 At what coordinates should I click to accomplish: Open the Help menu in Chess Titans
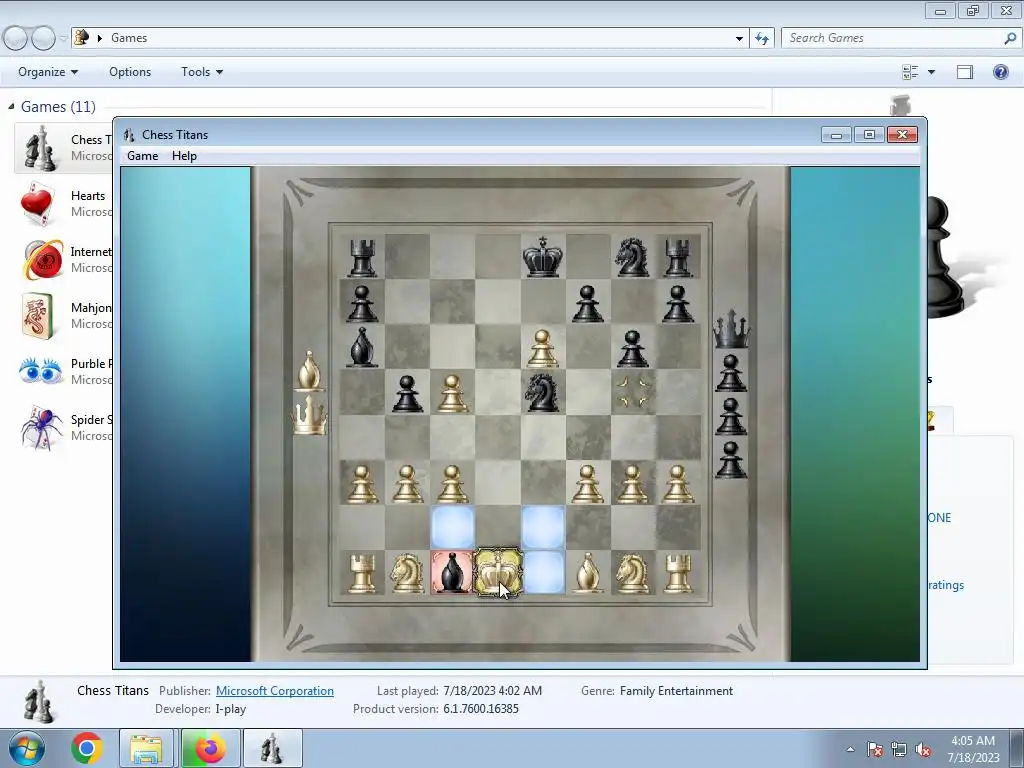click(184, 155)
